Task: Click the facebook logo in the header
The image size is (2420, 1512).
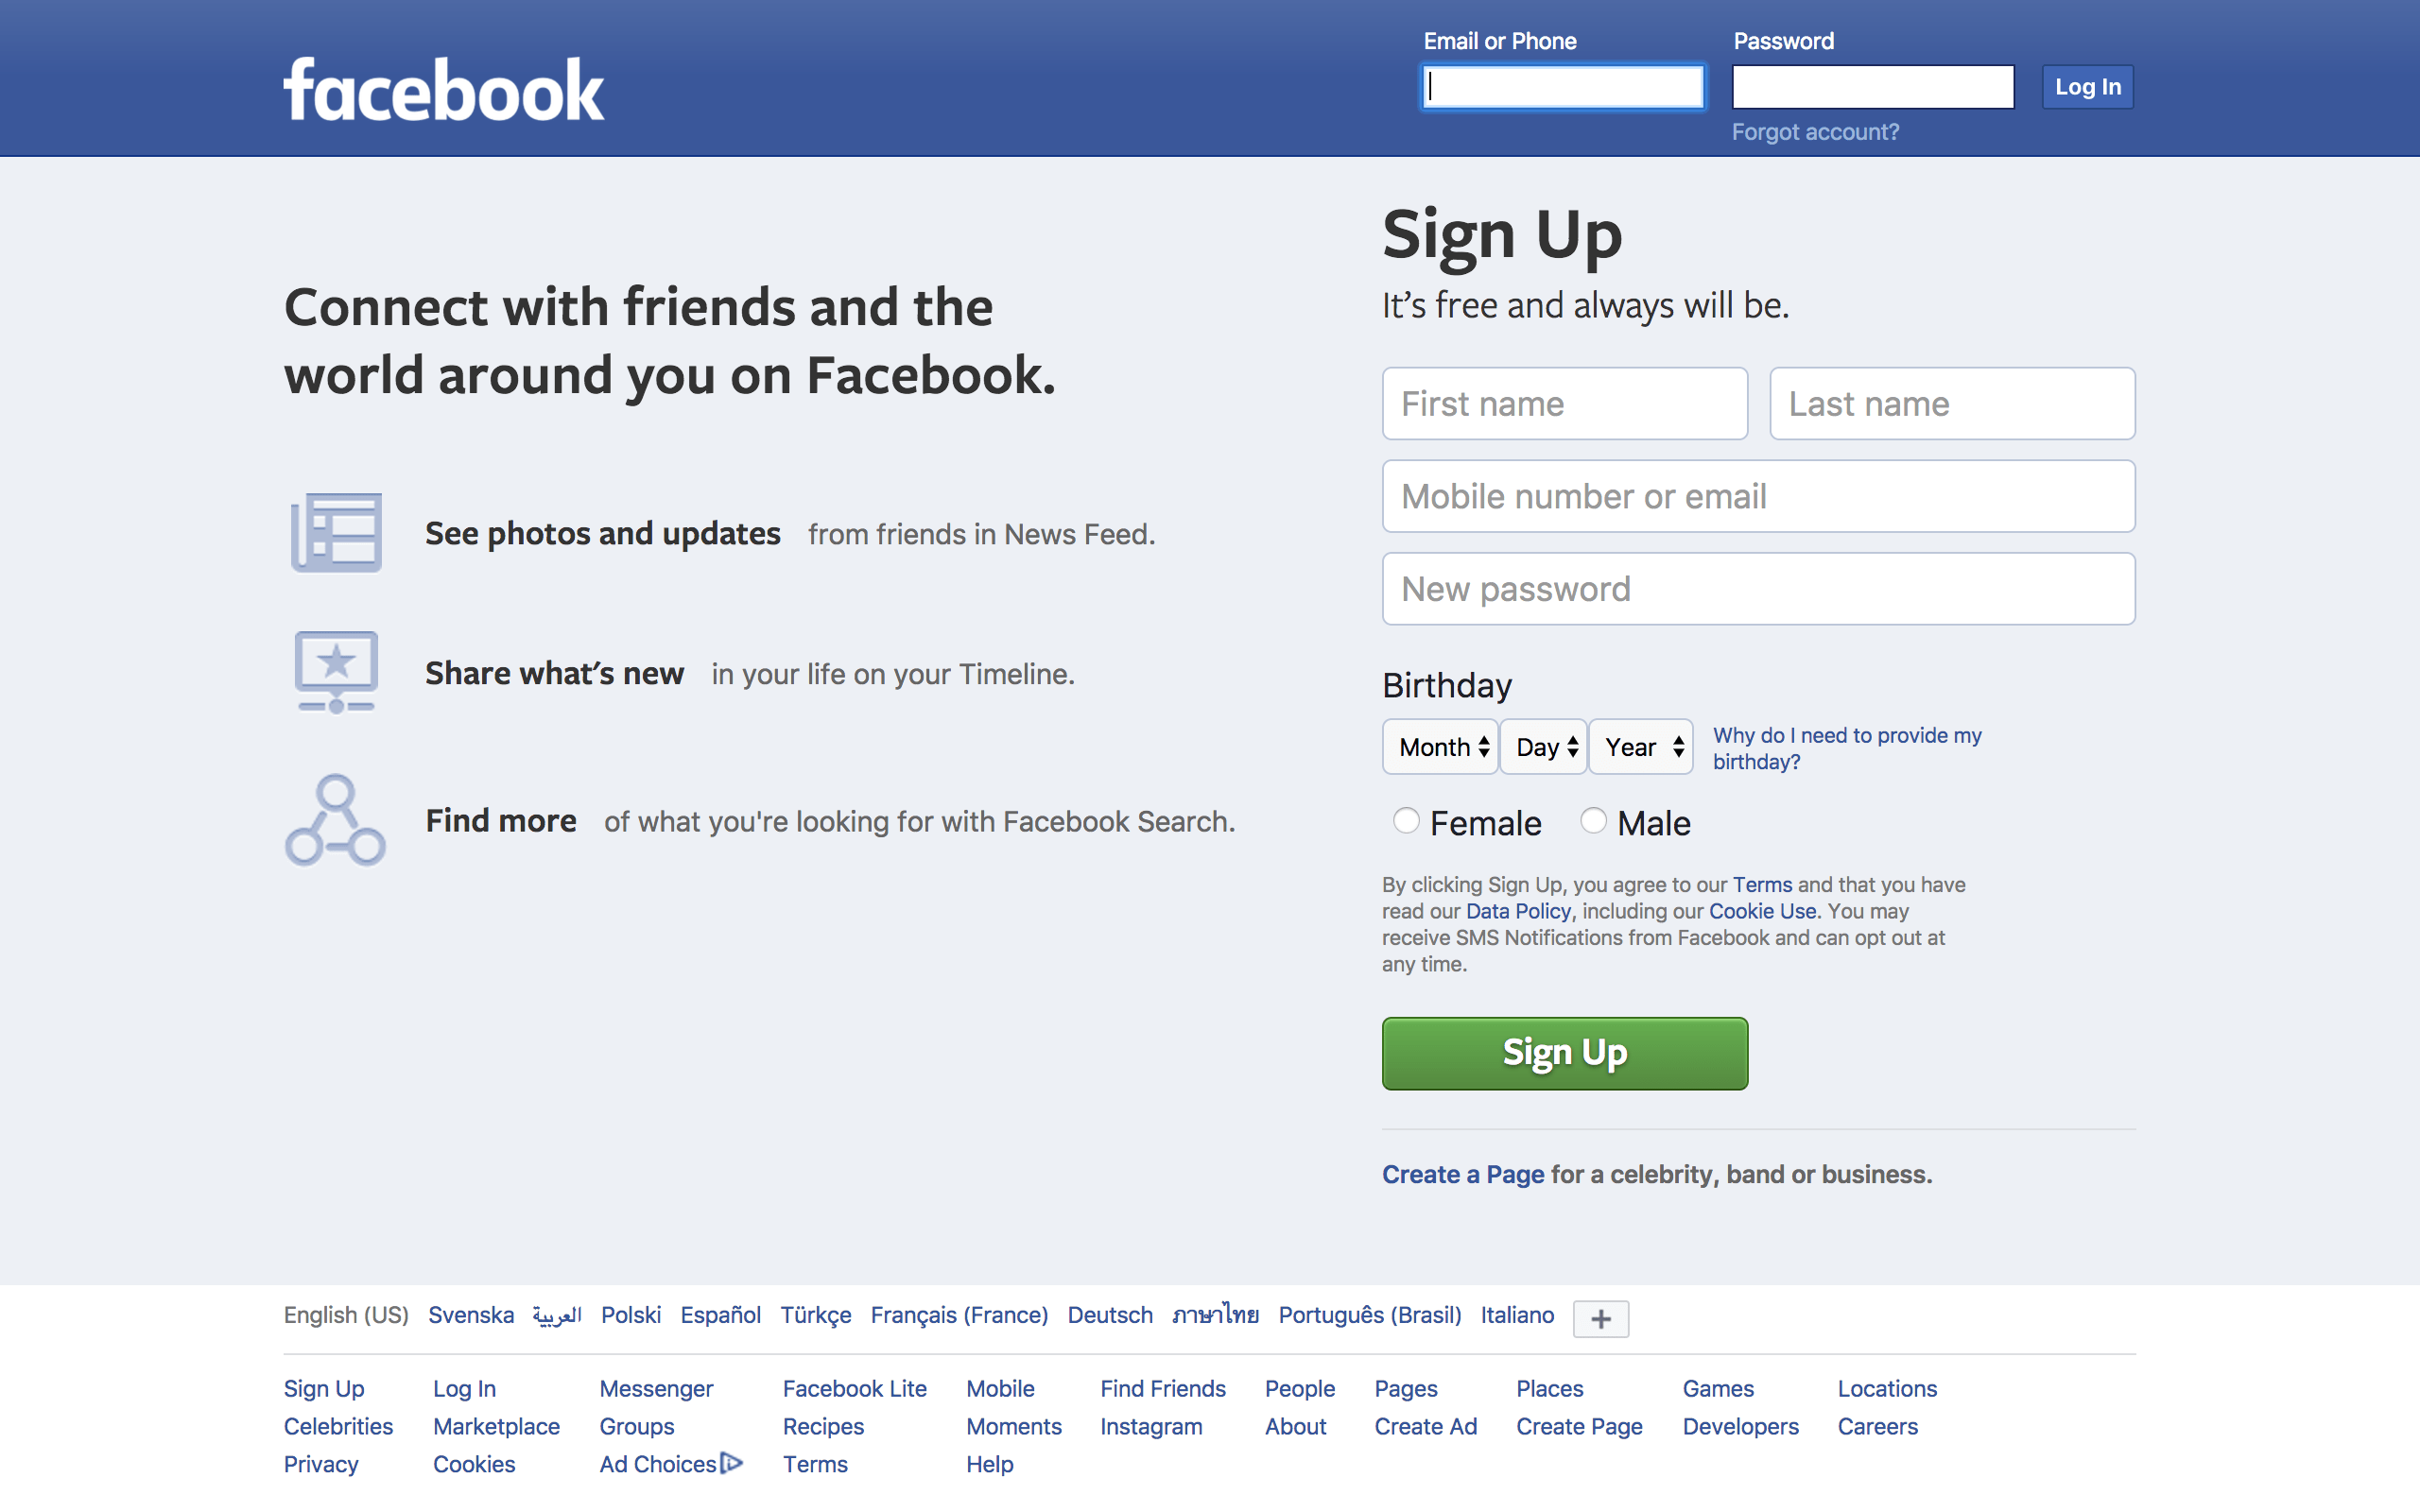Action: click(x=443, y=90)
